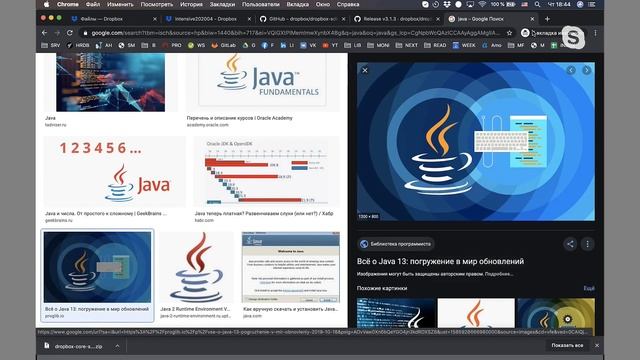Viewport: 640px width, 360px height.
Task: Switch to the Release v3.1.3 tab
Action: click(397, 19)
